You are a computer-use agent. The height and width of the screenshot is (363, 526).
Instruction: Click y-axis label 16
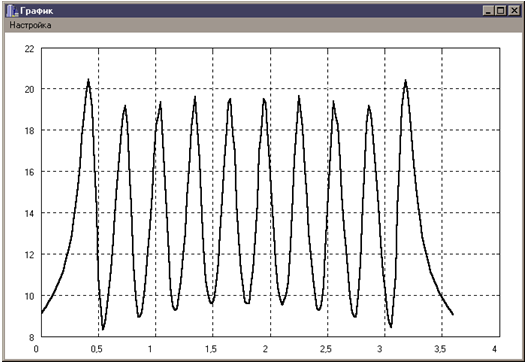click(30, 172)
